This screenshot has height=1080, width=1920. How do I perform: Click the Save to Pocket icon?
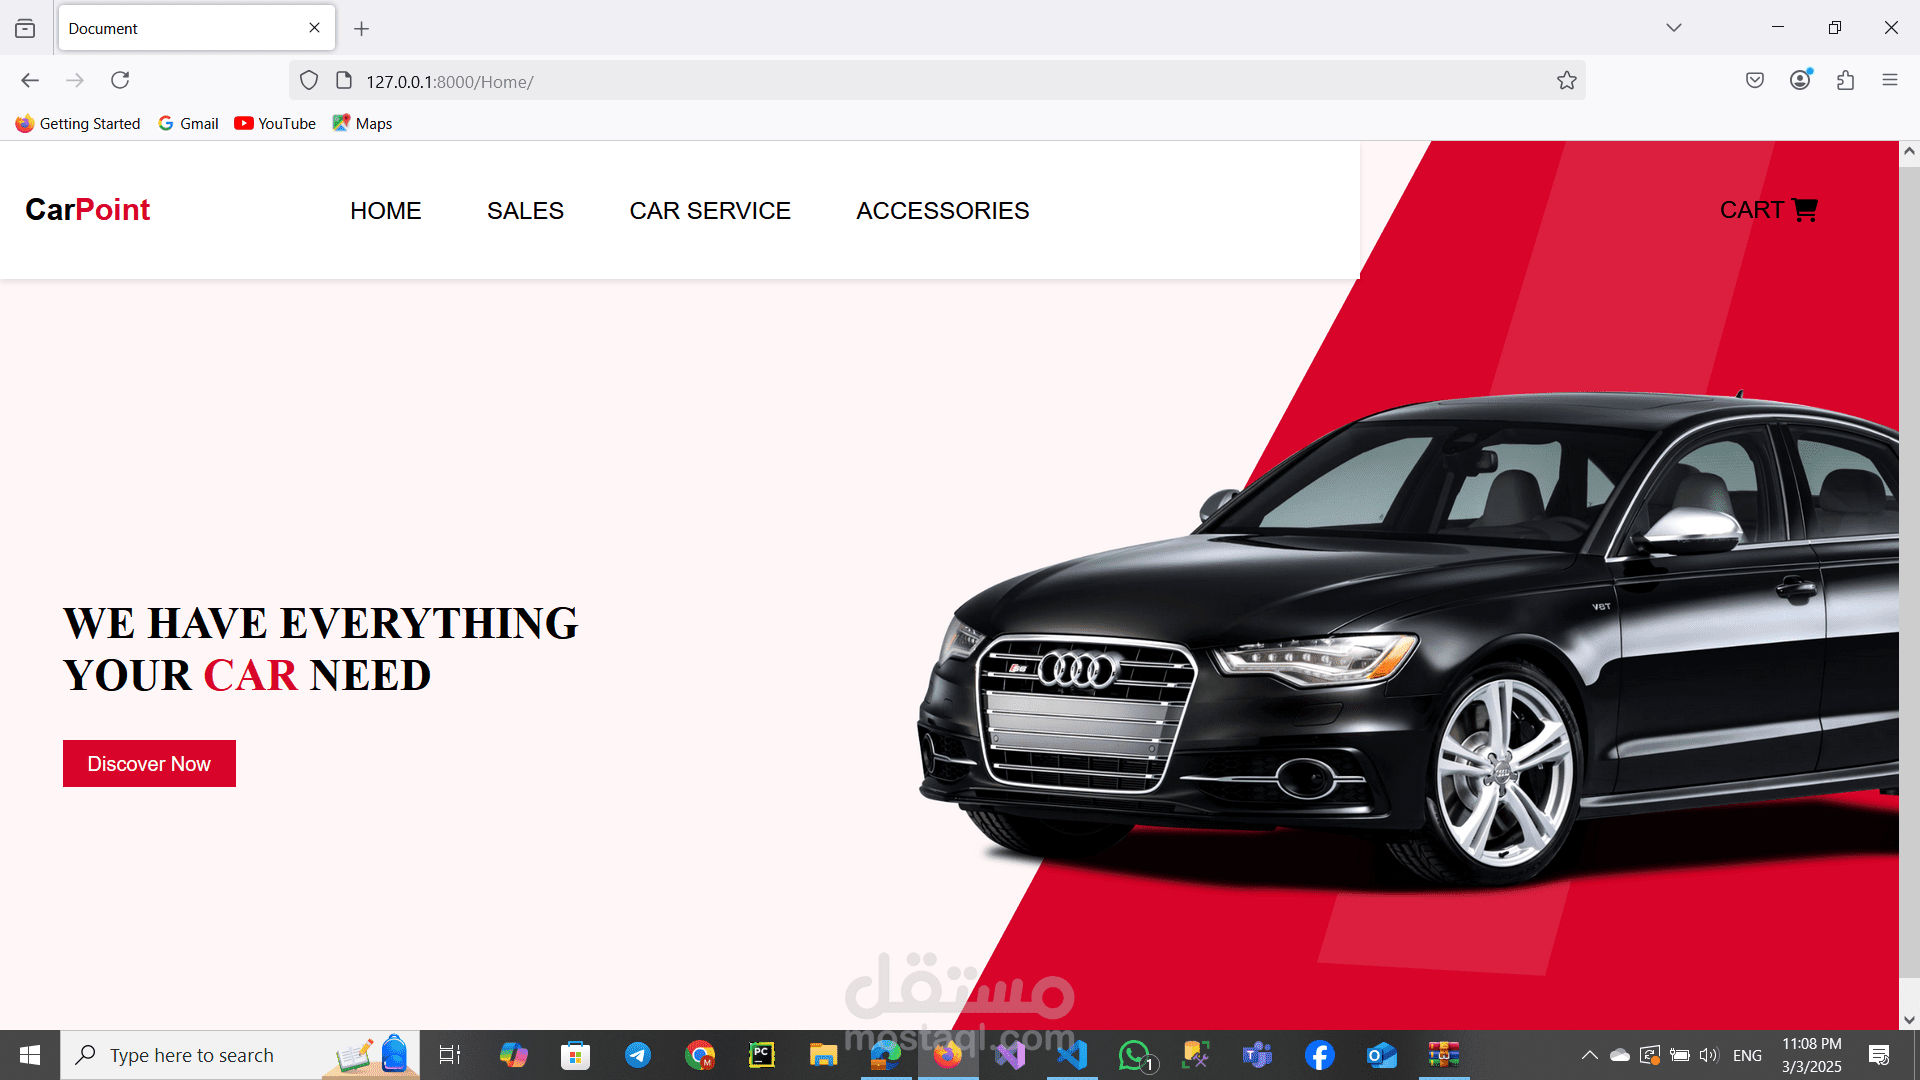[x=1754, y=80]
